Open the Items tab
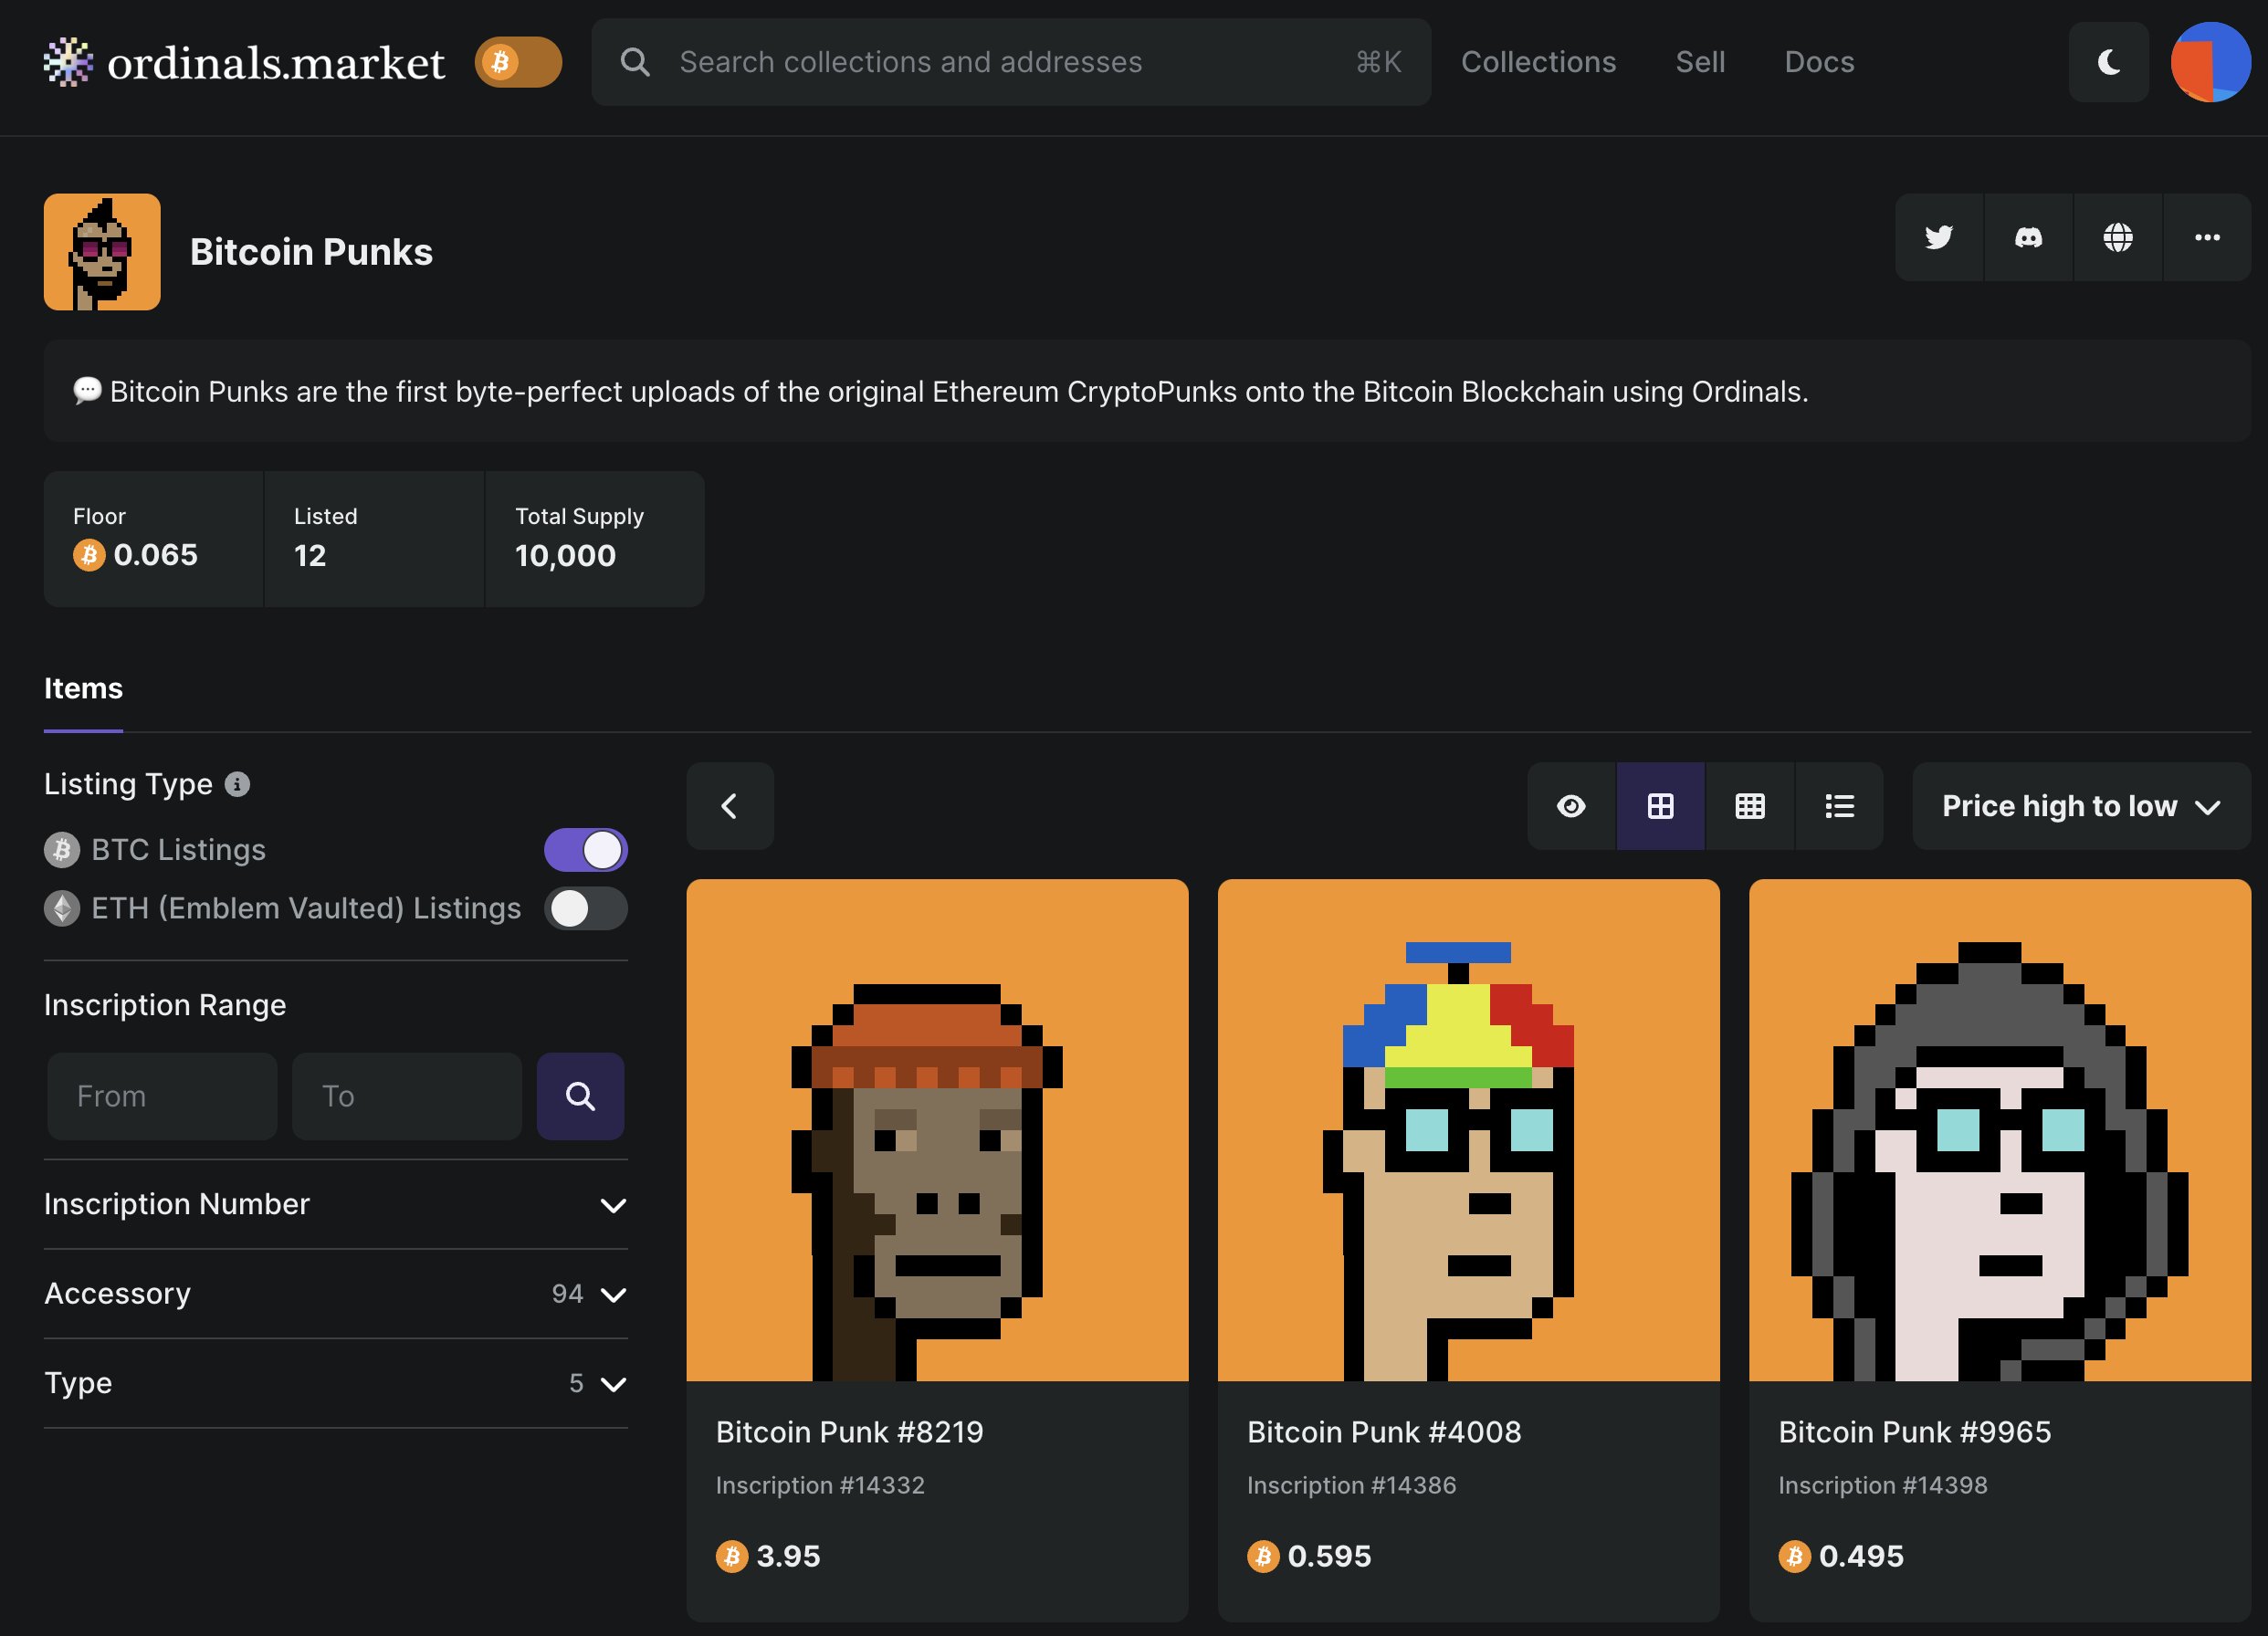2268x1636 pixels. (83, 688)
